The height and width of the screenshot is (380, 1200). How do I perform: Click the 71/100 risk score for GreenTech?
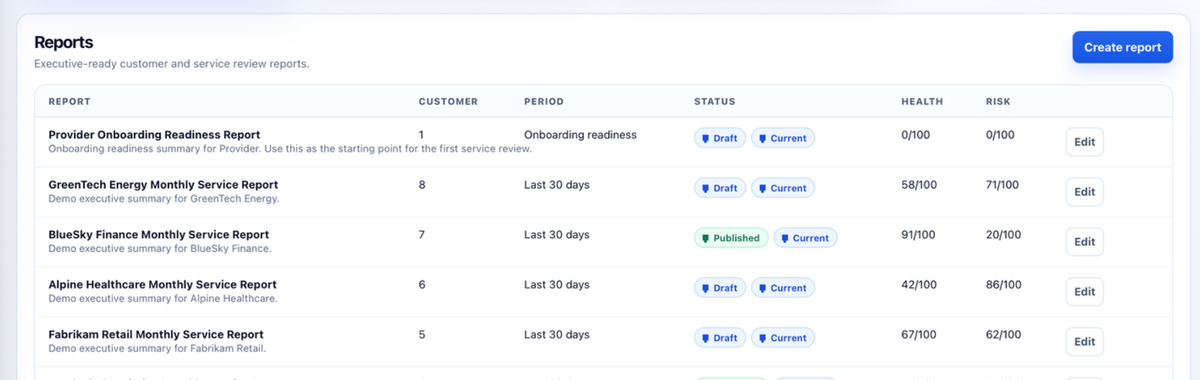(1002, 185)
